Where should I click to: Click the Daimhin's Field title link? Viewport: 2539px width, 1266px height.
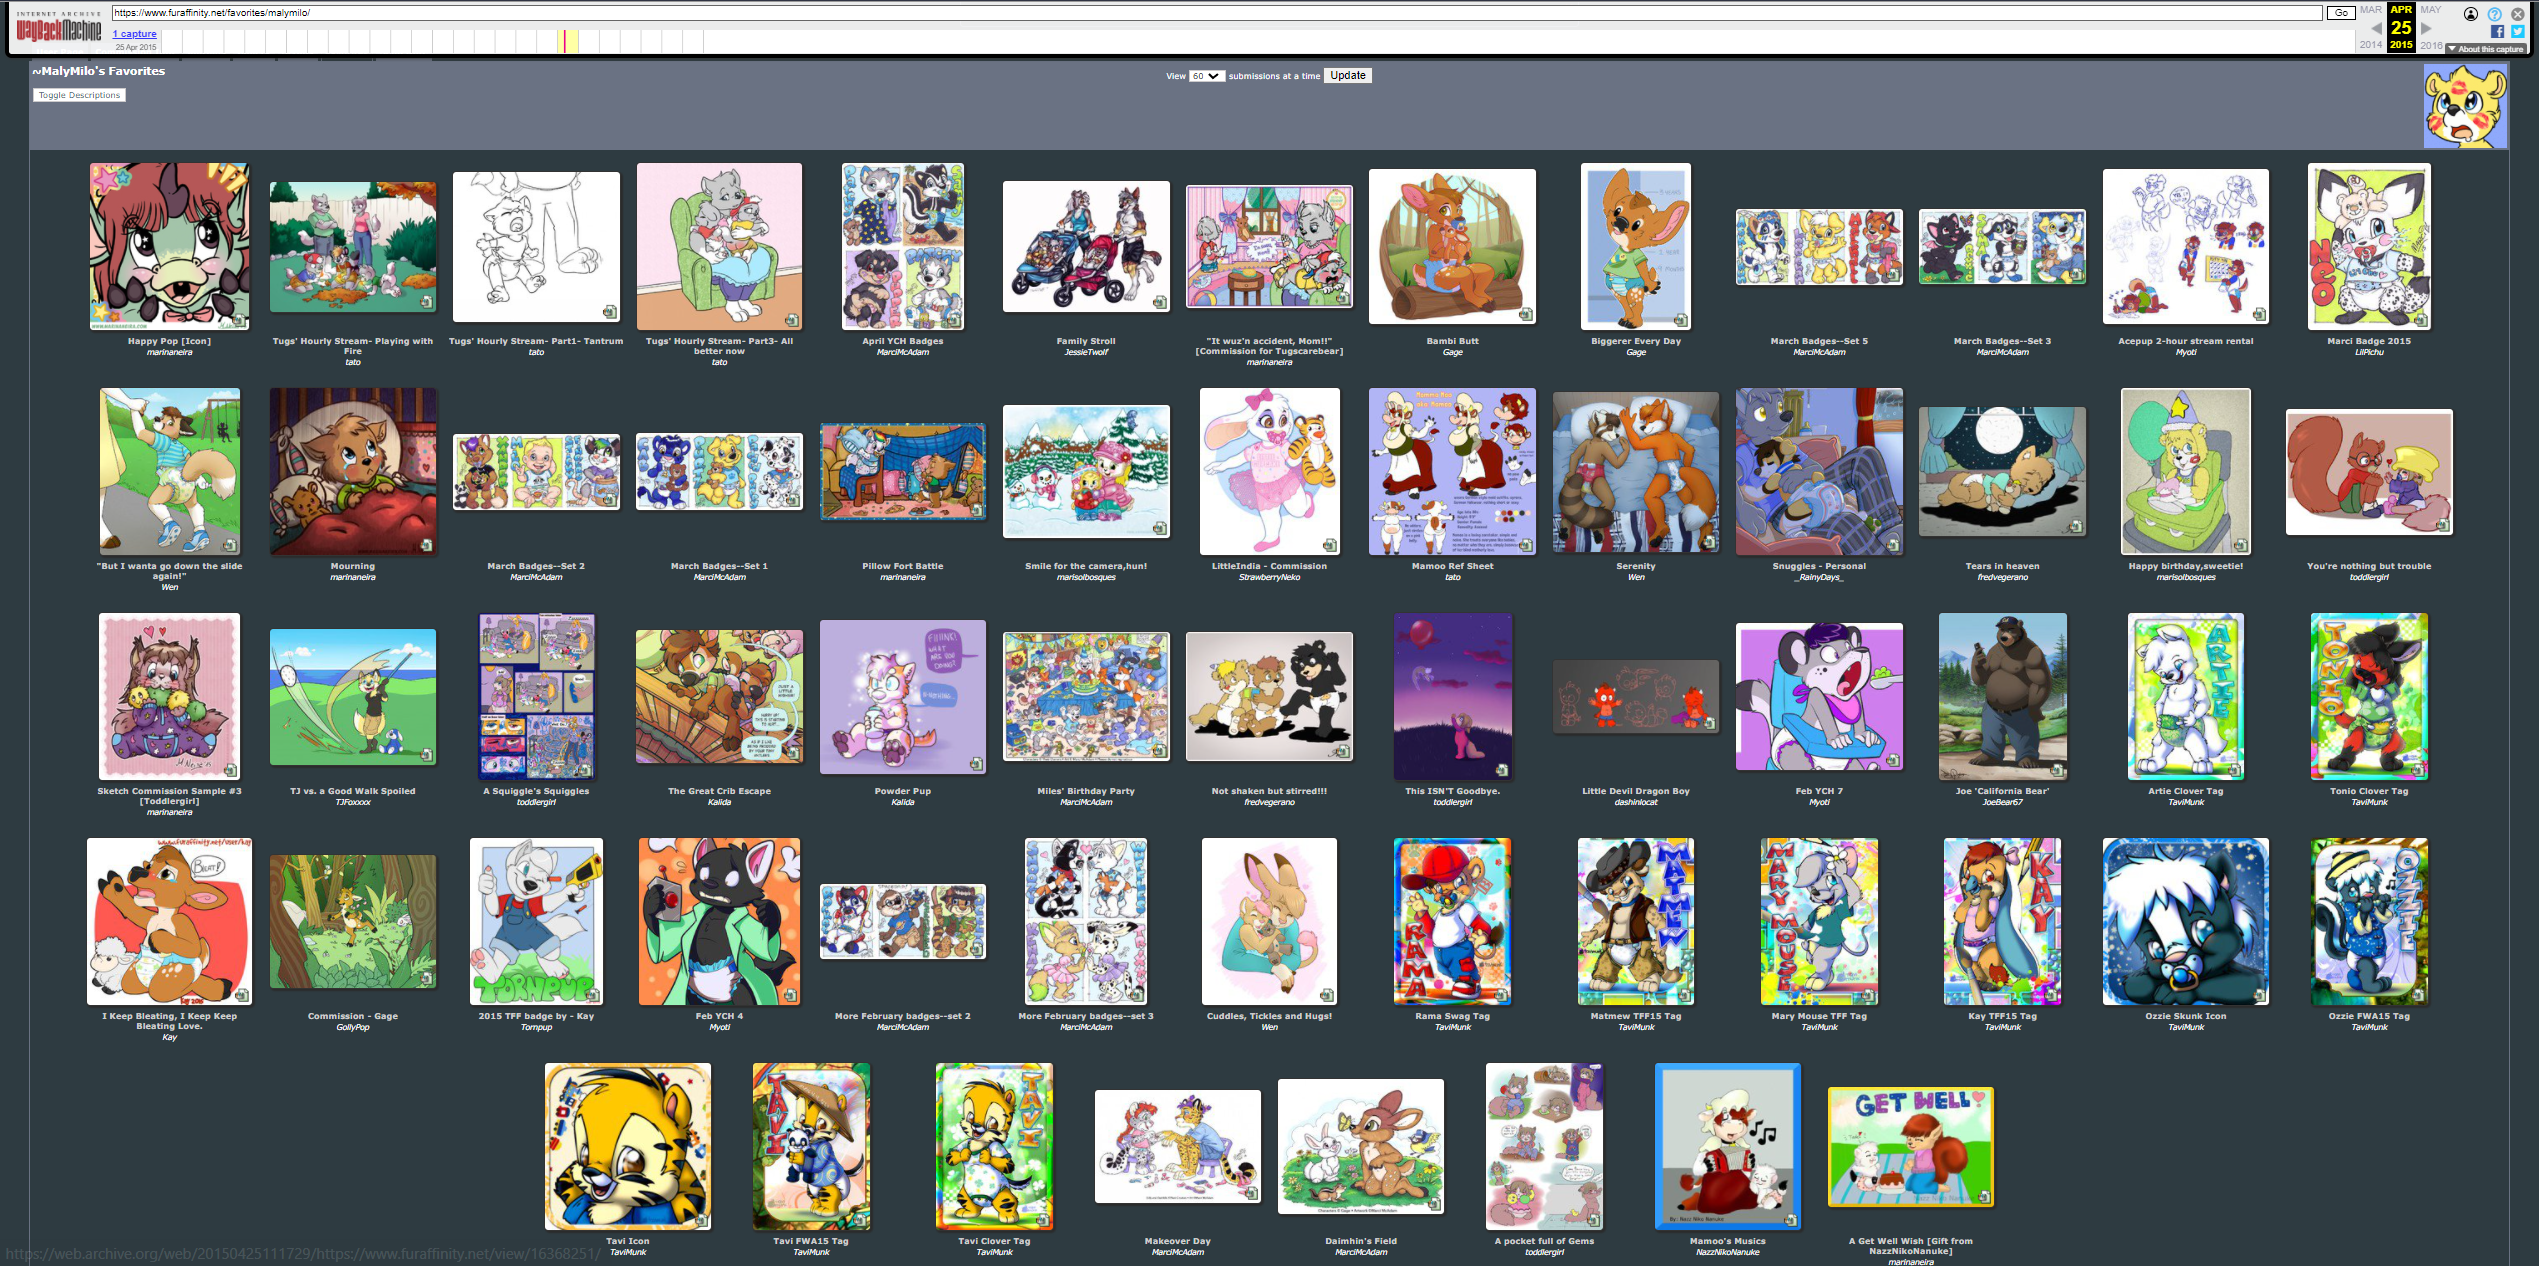pos(1360,1241)
